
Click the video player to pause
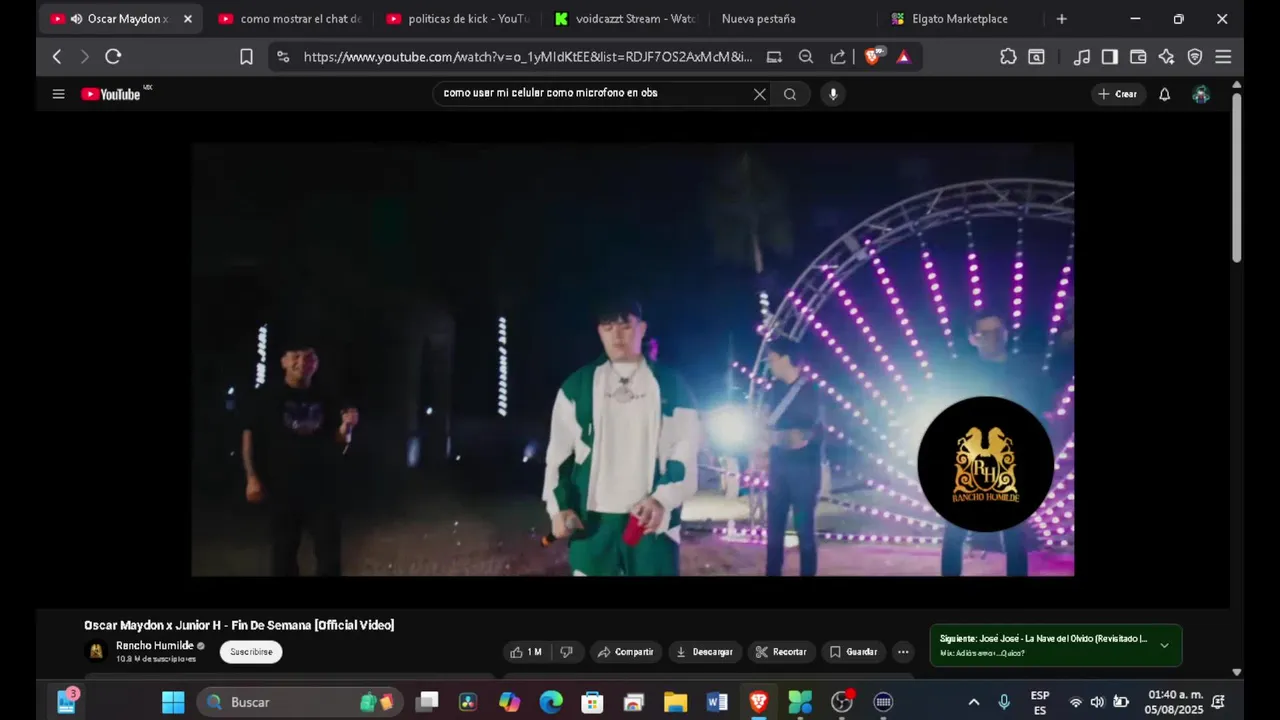point(632,359)
